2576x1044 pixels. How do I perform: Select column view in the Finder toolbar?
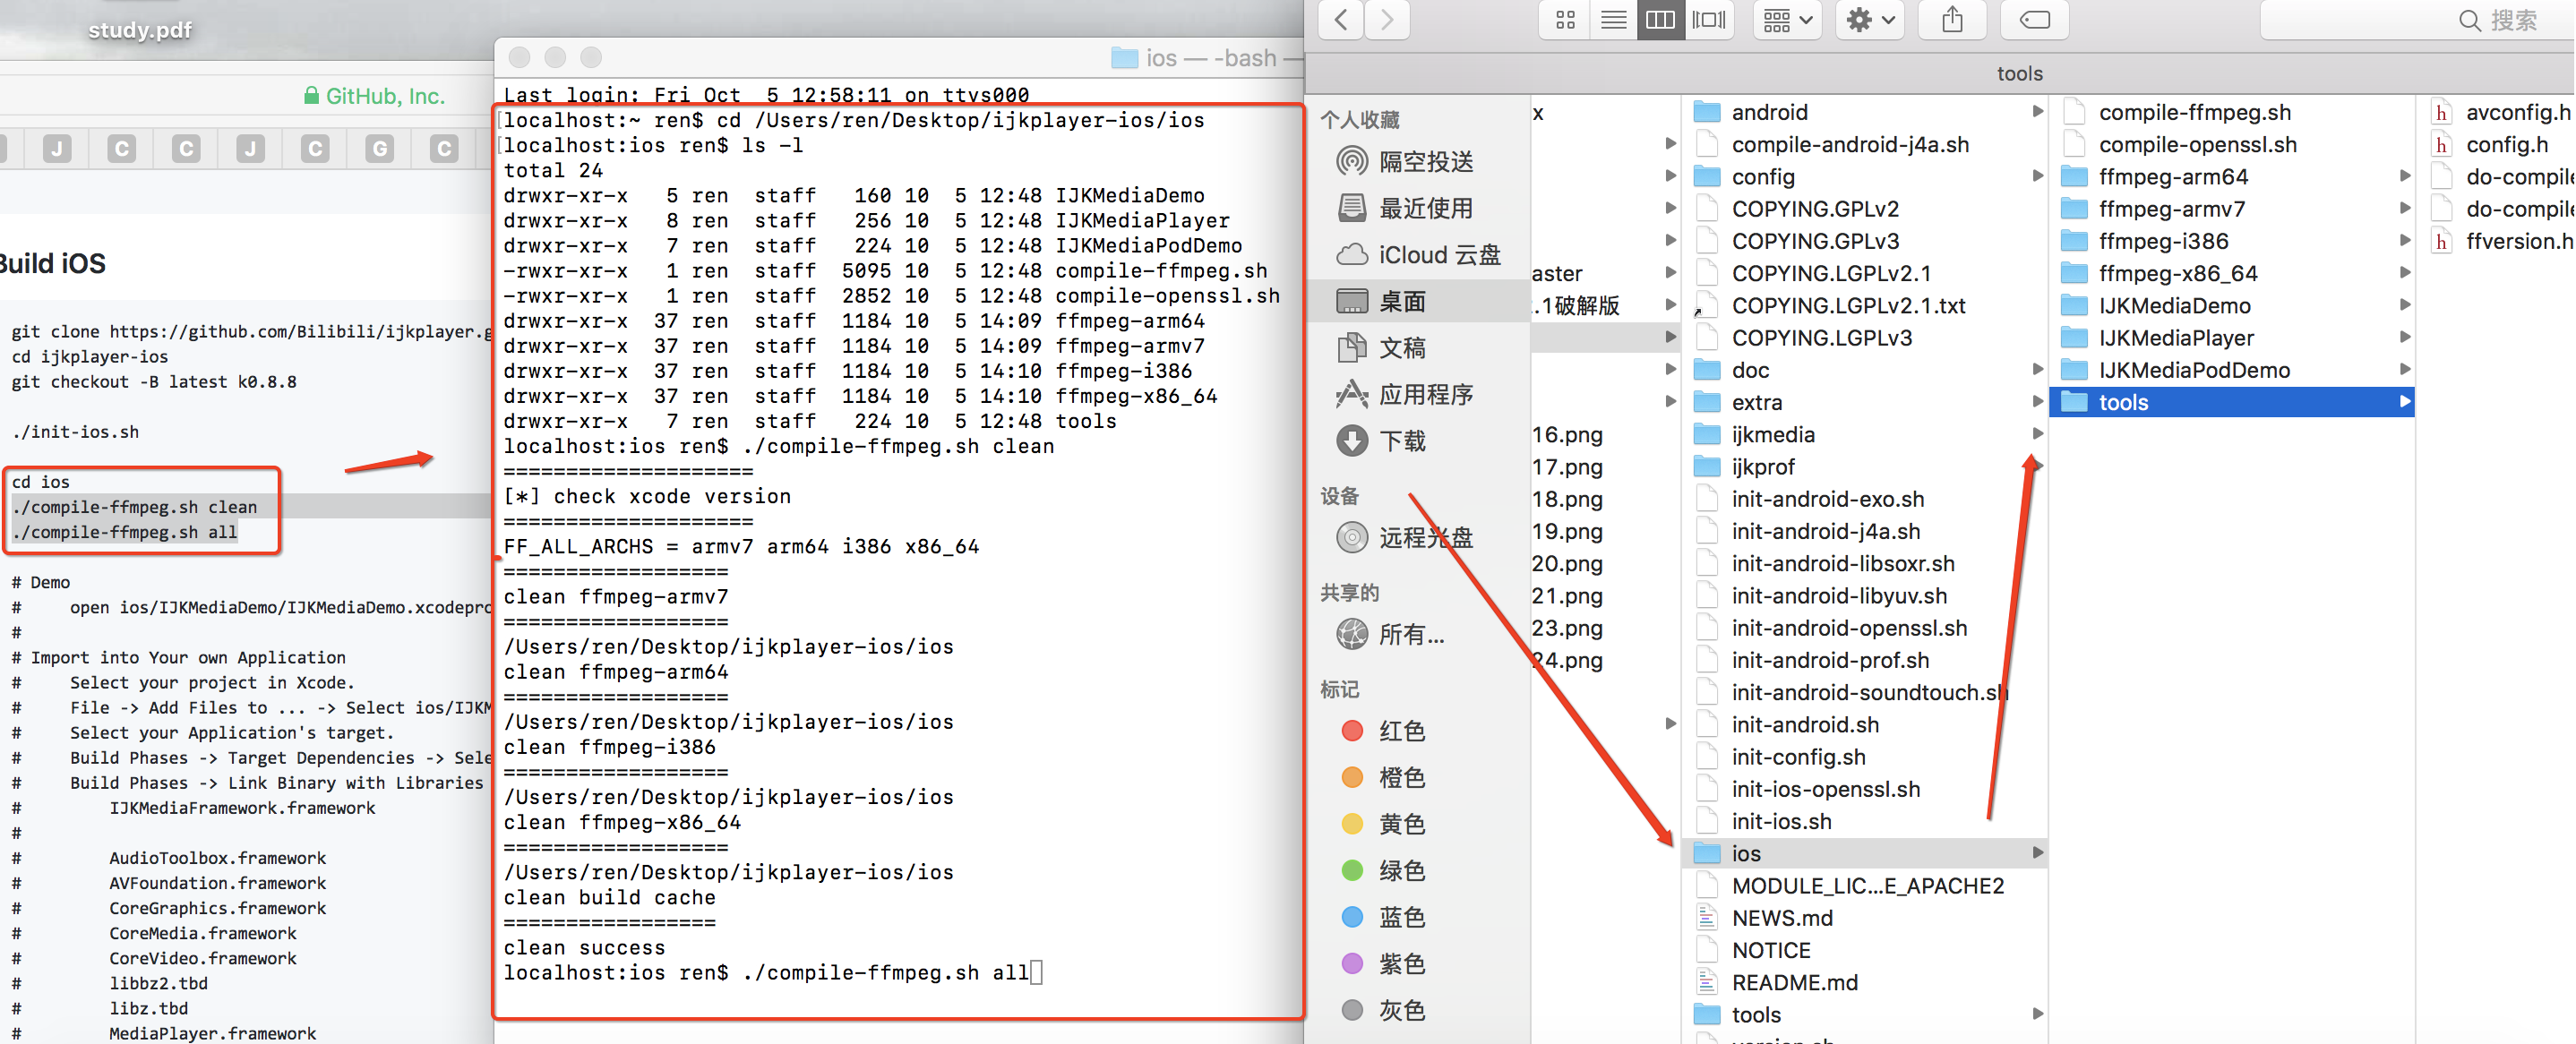point(1660,20)
